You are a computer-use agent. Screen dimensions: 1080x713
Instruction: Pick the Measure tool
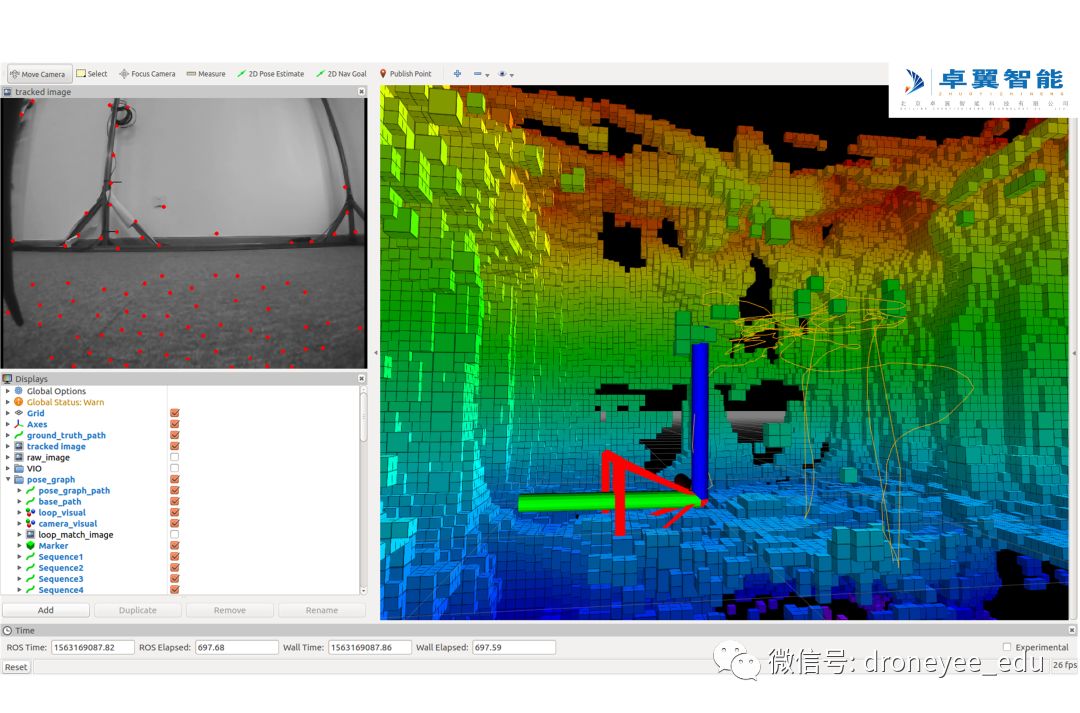pos(205,74)
